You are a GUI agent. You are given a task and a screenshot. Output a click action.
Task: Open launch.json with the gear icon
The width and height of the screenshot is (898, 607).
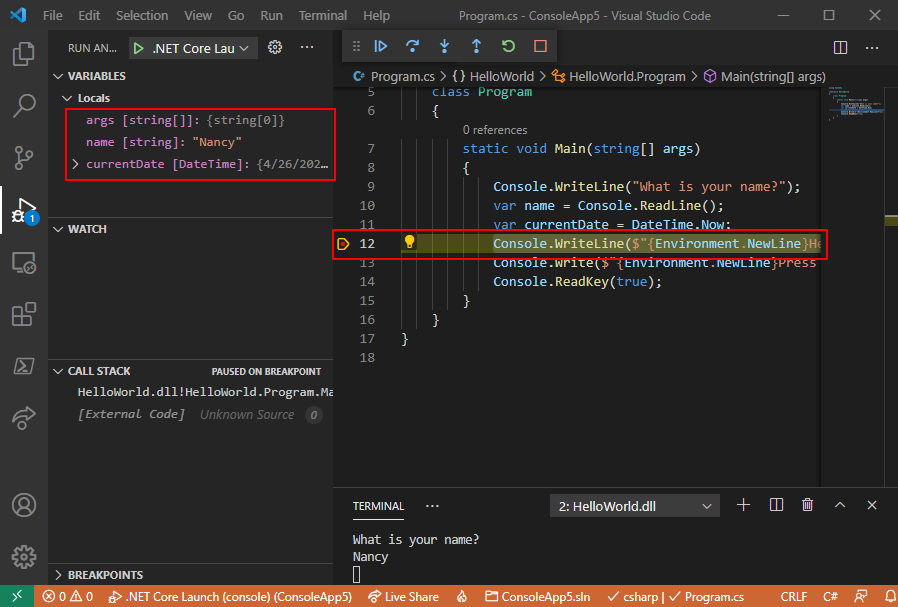point(276,48)
